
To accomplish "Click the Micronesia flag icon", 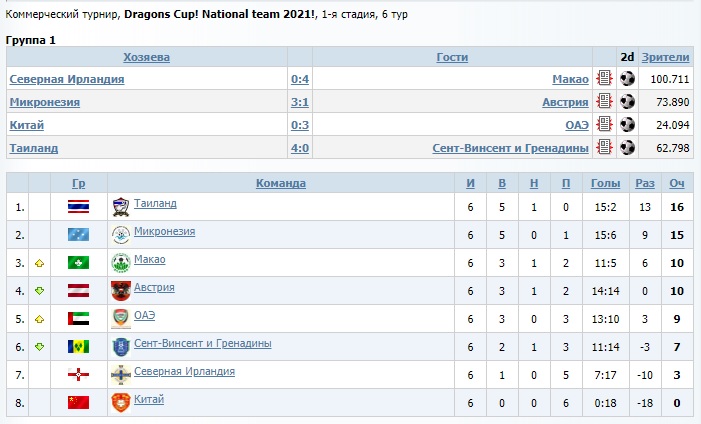I will (x=78, y=234).
